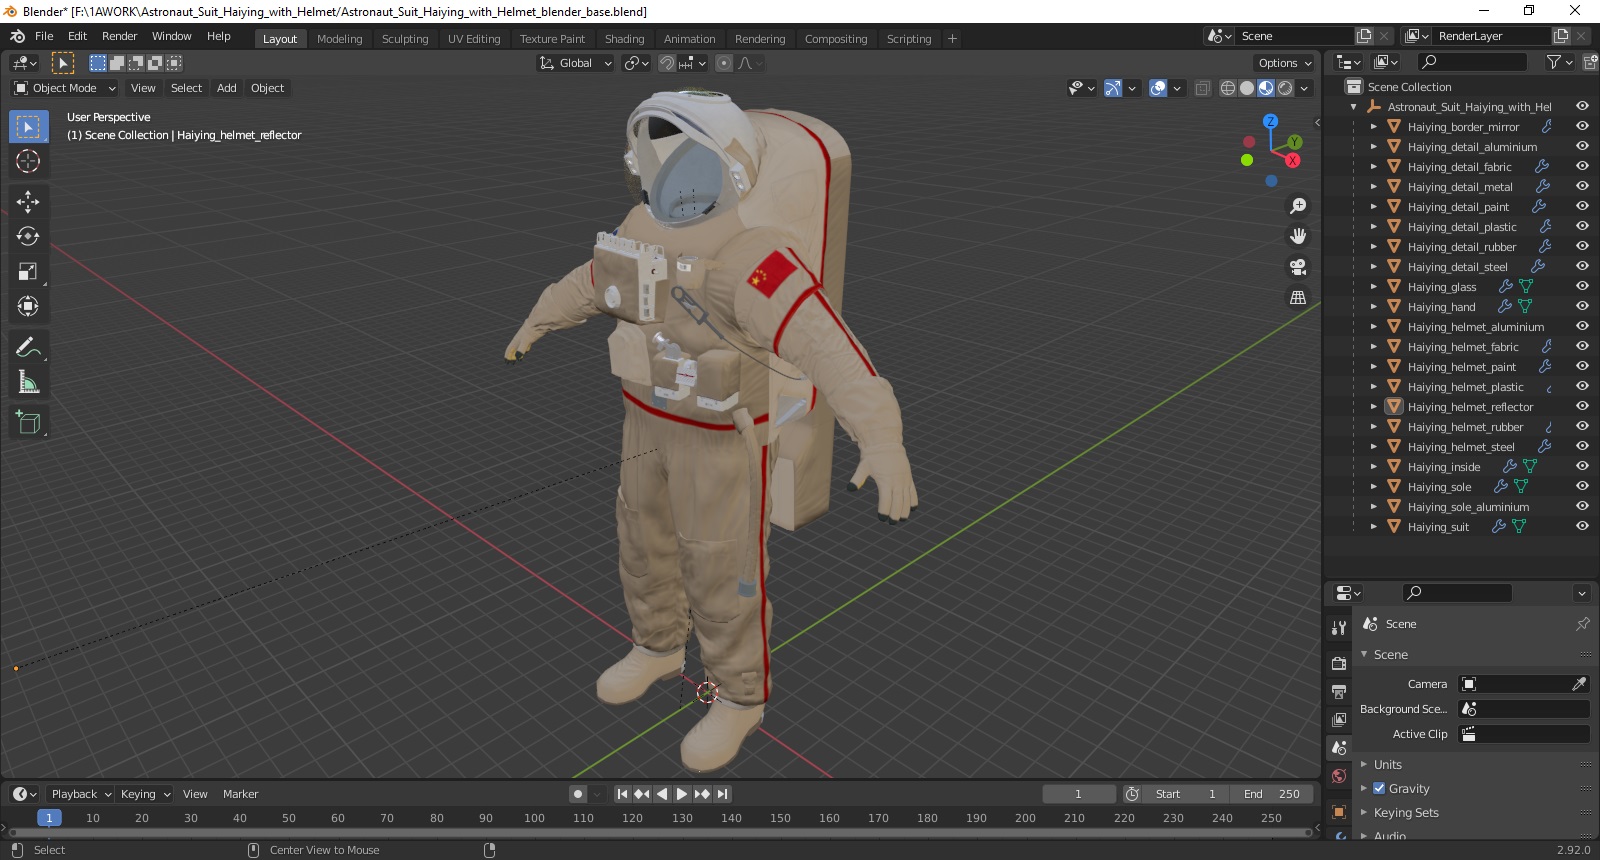This screenshot has width=1600, height=860.
Task: Hide Haiying_helmet_reflector with its eye icon
Action: pos(1582,406)
